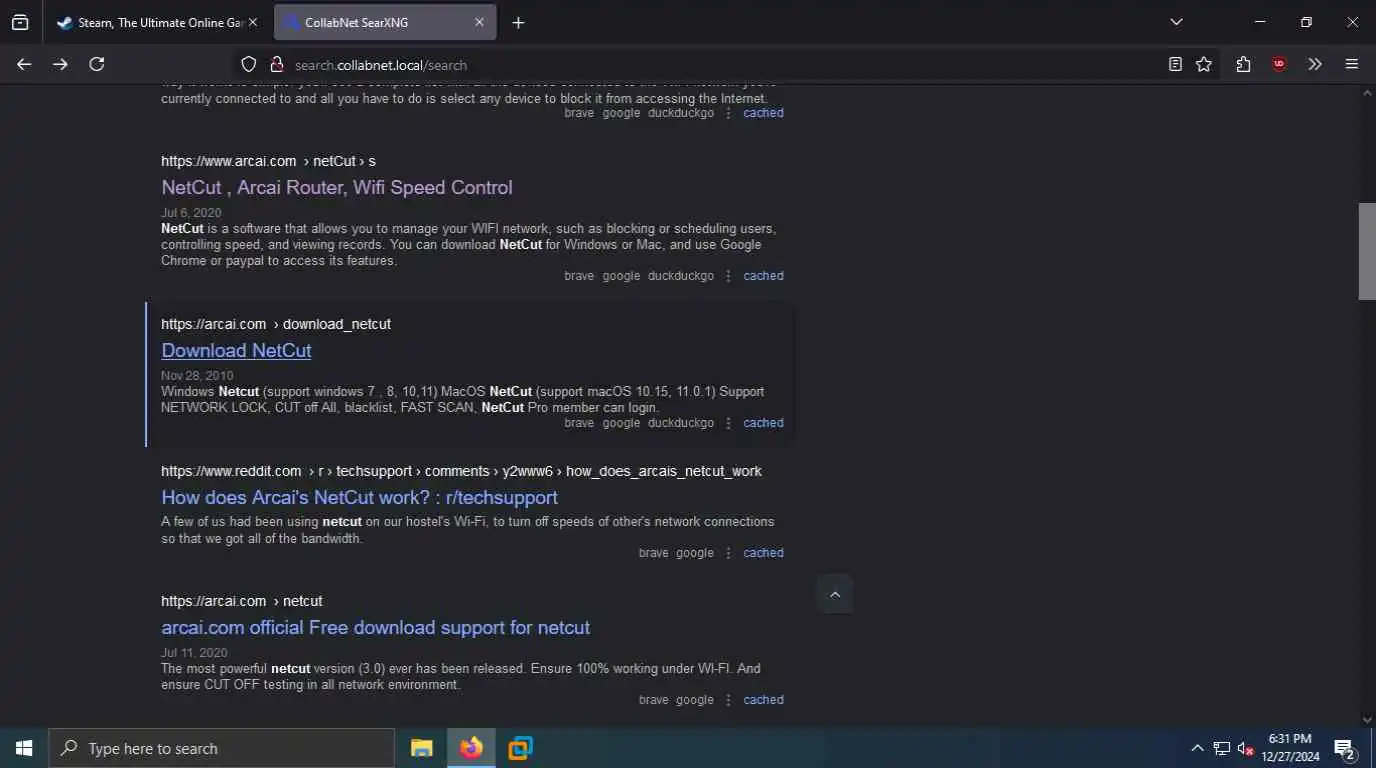This screenshot has height=768, width=1376.
Task: Click the page vertical scrollbar thumb
Action: 1367,251
